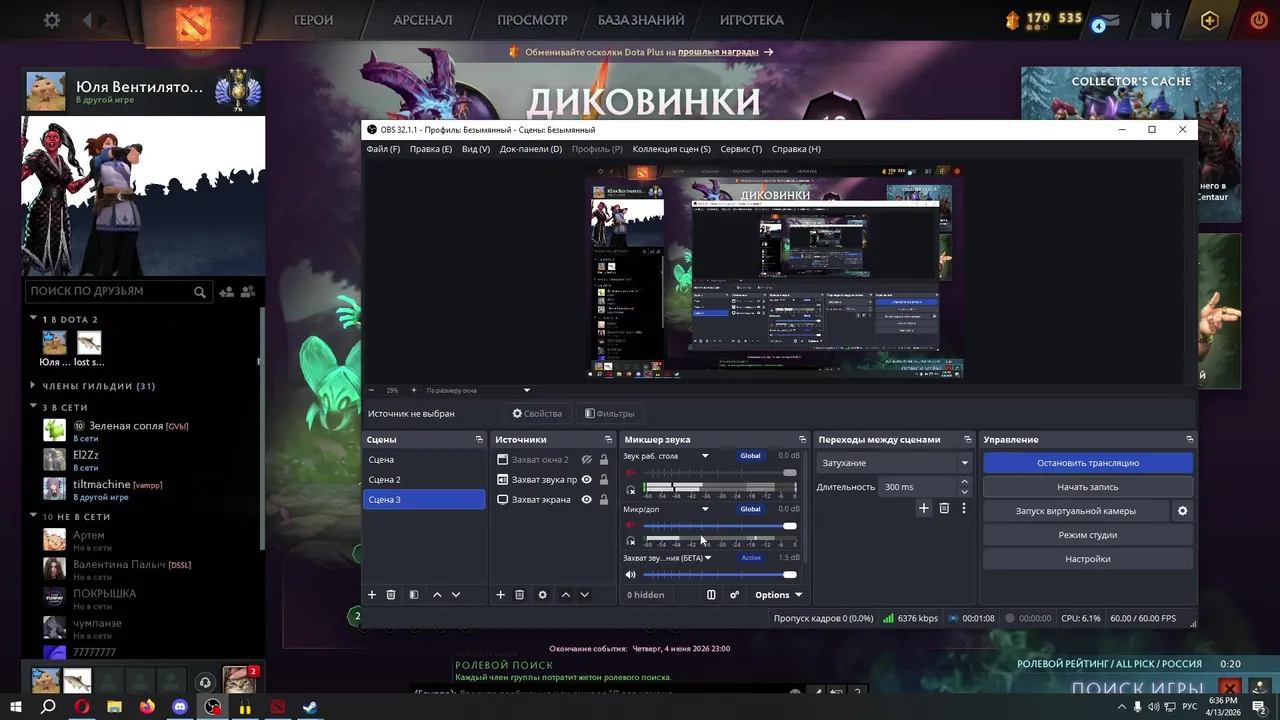Image resolution: width=1280 pixels, height=720 pixels.
Task: Open preview scaling По размеру окна dropdown
Action: pos(478,390)
